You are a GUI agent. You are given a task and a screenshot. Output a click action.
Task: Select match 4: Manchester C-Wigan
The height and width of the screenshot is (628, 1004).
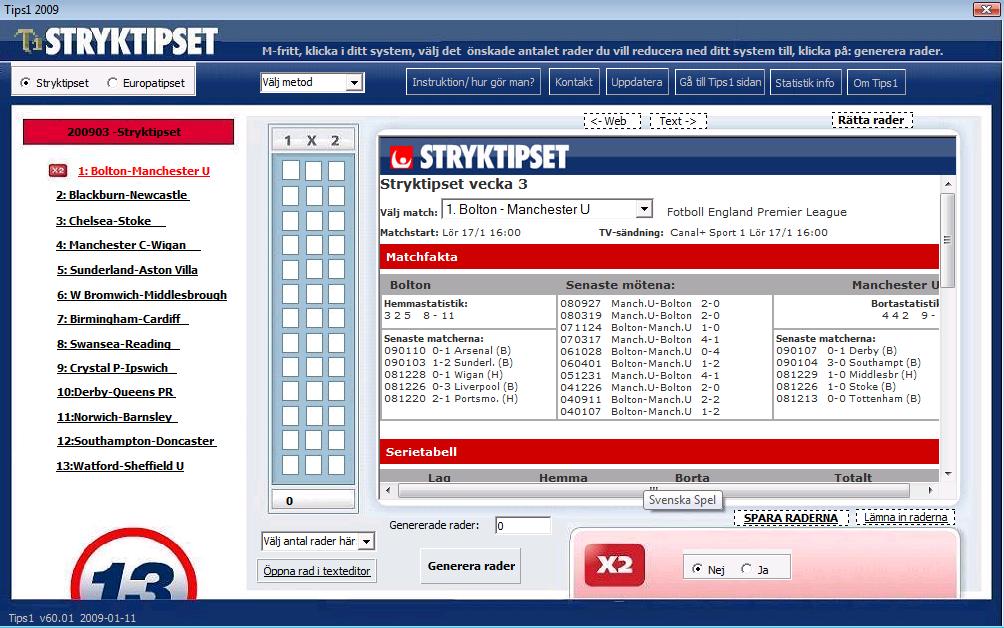pos(128,245)
